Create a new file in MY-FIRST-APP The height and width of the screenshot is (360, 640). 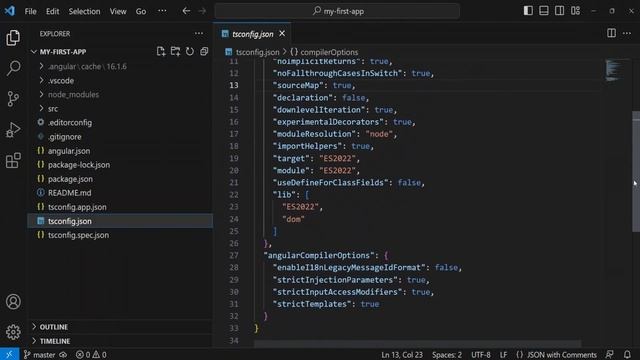161,51
